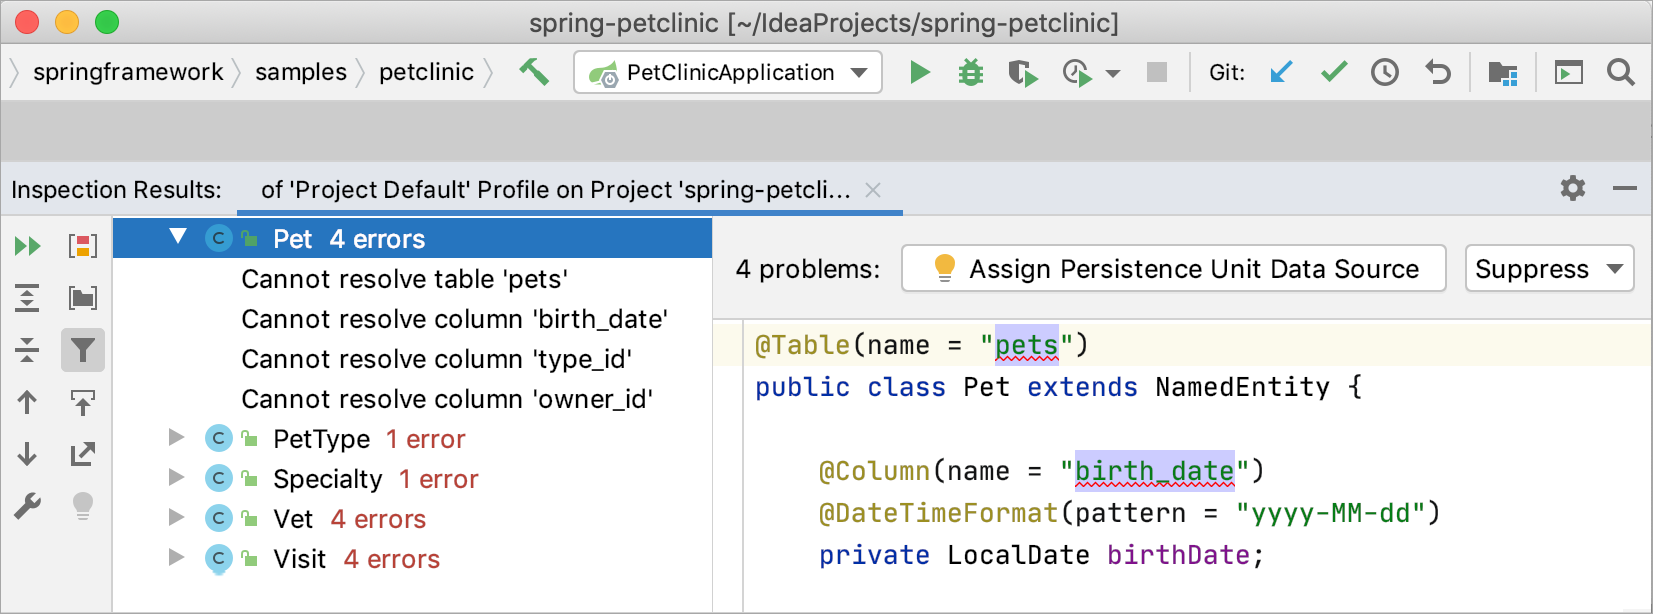Expand the PetType 1 error node
The image size is (1653, 614).
(176, 437)
